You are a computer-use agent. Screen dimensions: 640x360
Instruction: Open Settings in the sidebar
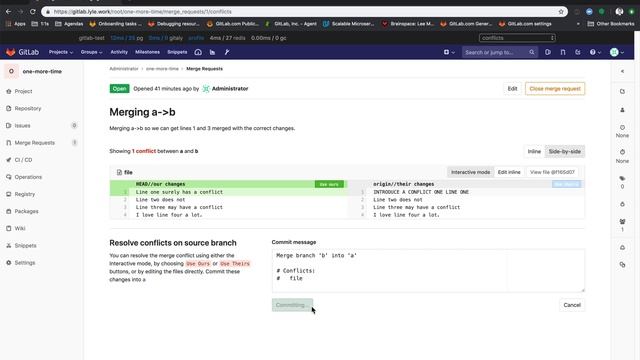24,263
